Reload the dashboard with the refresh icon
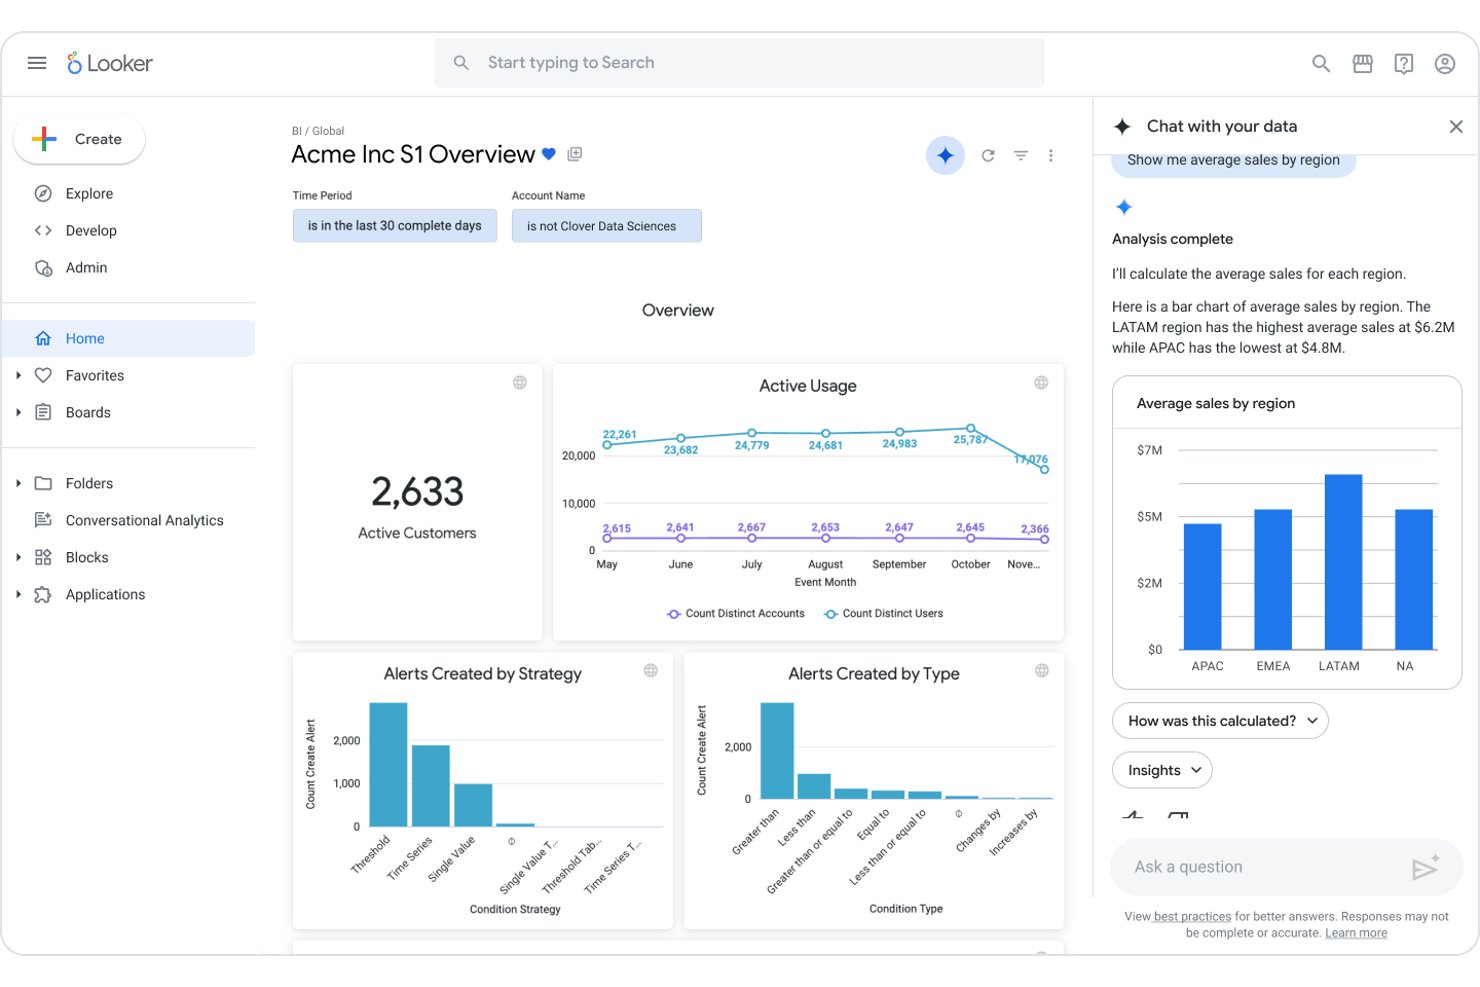 click(988, 155)
